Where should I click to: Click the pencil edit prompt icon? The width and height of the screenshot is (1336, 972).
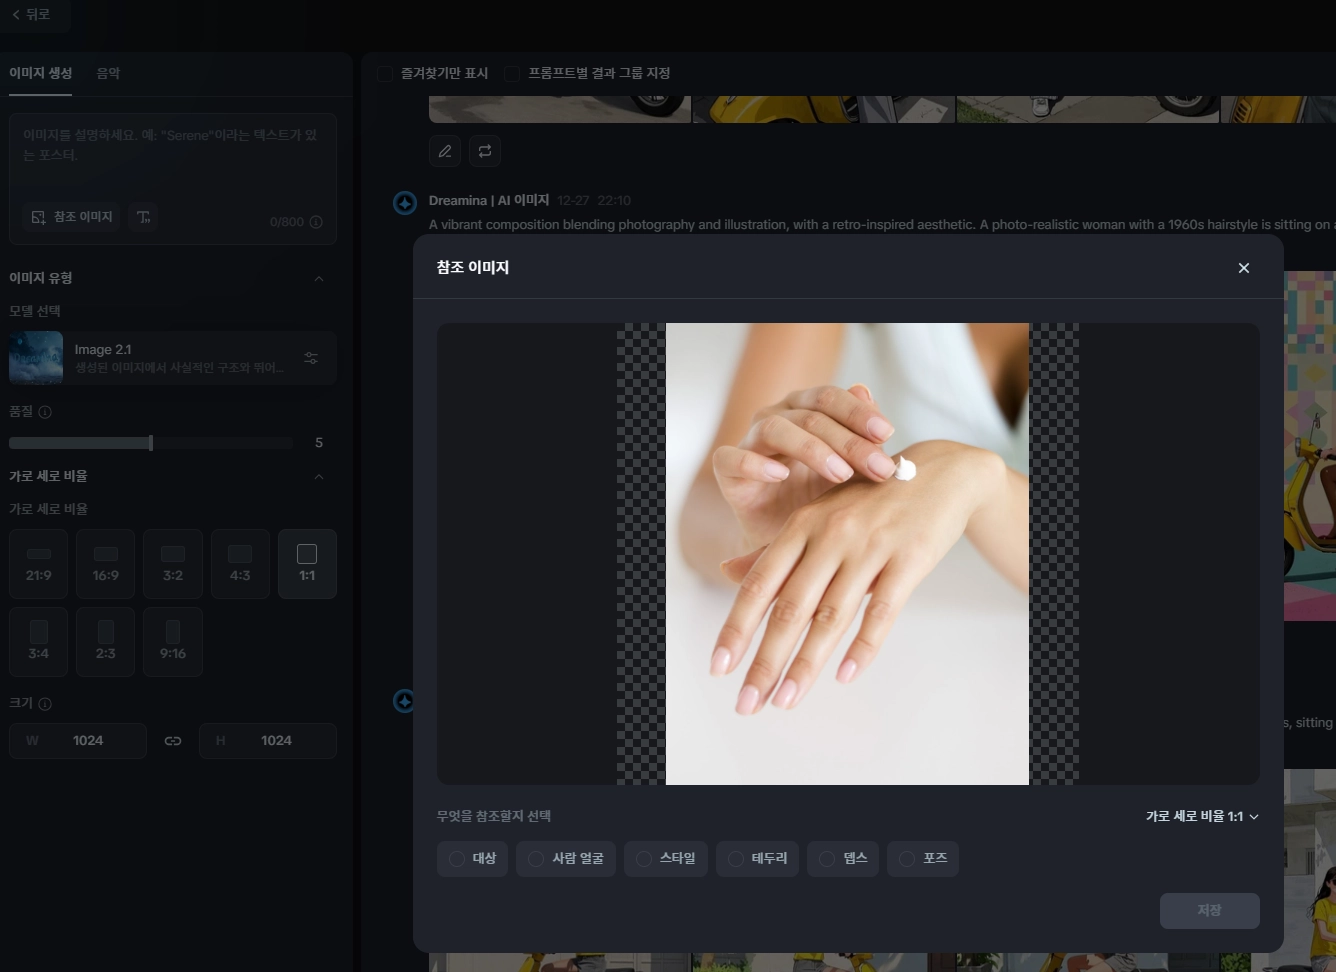[445, 151]
